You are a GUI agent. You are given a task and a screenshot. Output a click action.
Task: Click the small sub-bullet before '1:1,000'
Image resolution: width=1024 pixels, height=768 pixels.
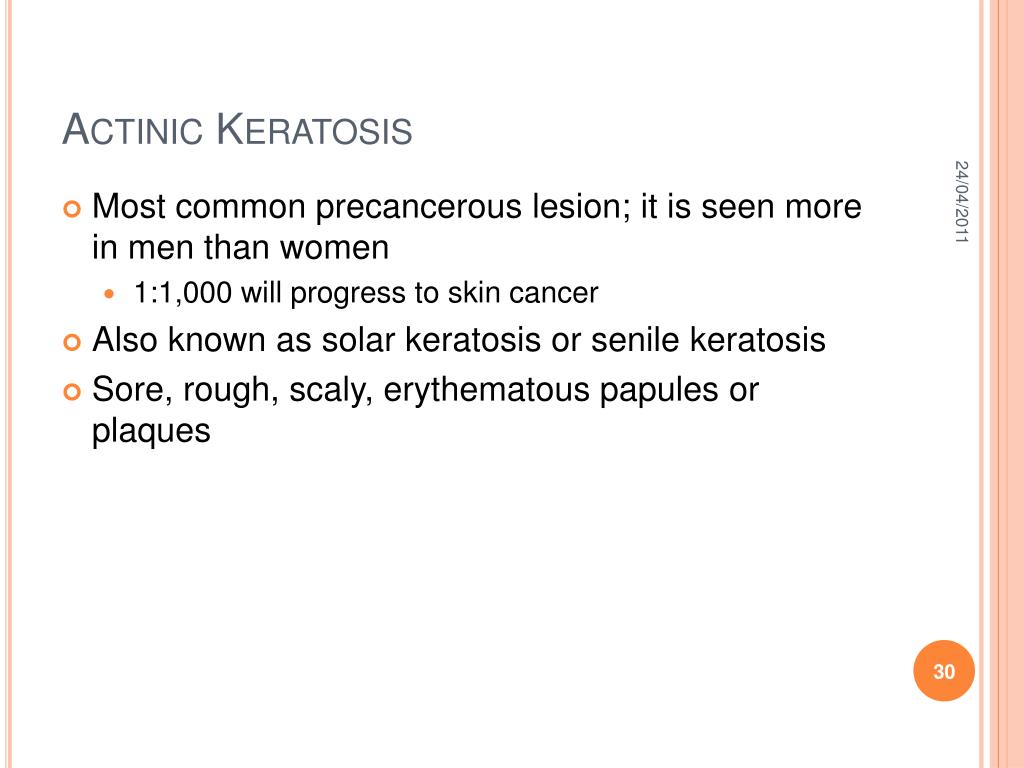(109, 294)
